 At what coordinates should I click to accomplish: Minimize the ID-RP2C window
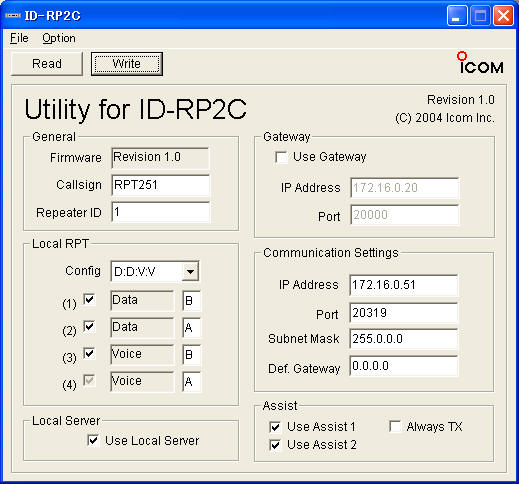tap(457, 15)
